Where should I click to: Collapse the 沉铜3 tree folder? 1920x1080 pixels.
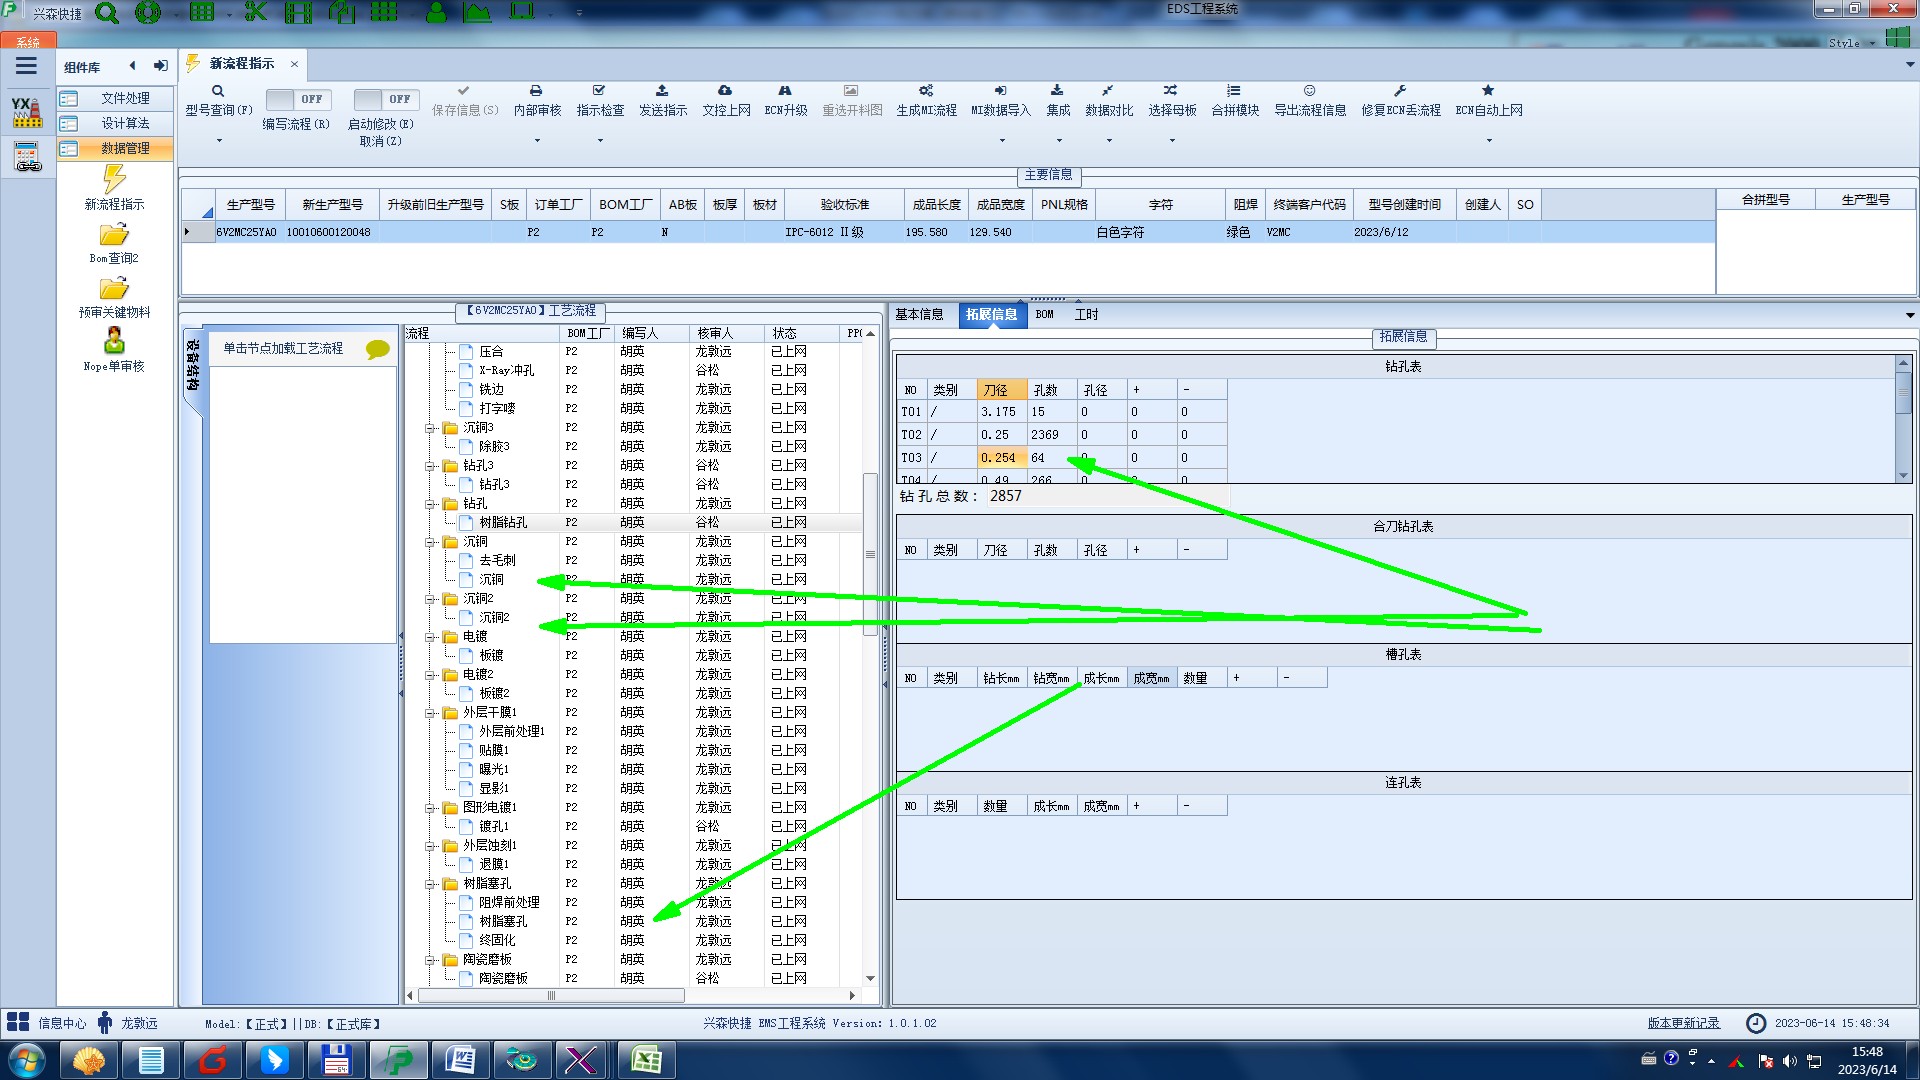430,428
